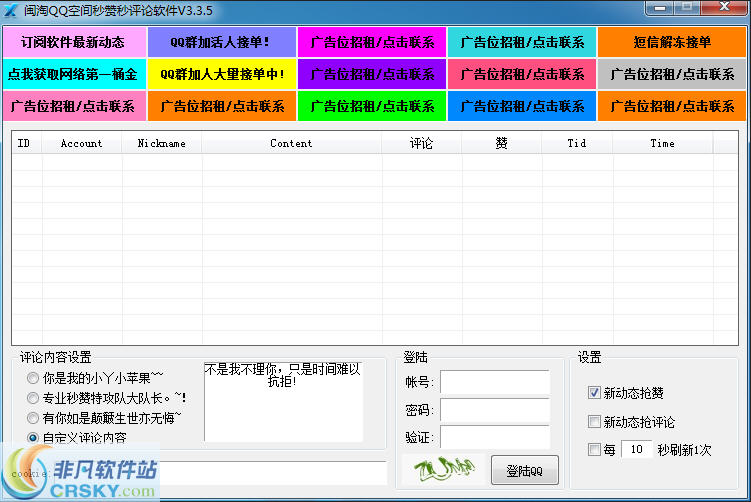Click the magenta 广告位招租 banner
The height and width of the screenshot is (502, 751).
[x=372, y=42]
